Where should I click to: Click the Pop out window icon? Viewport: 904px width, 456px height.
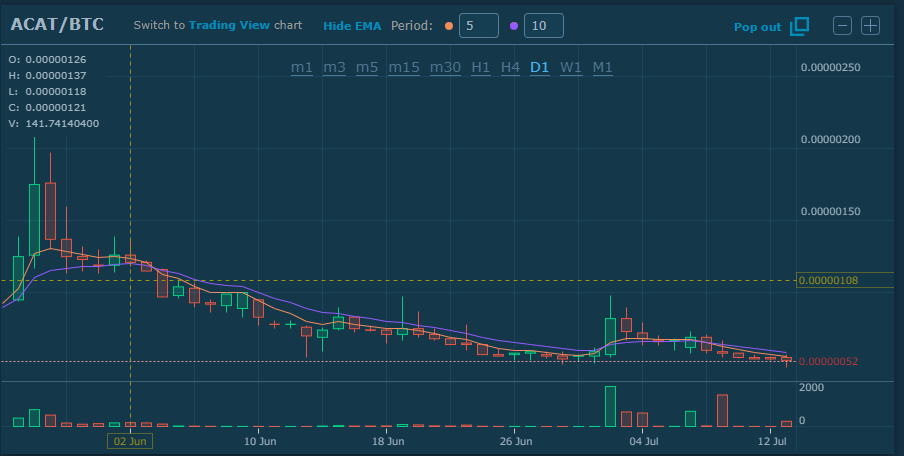point(799,26)
